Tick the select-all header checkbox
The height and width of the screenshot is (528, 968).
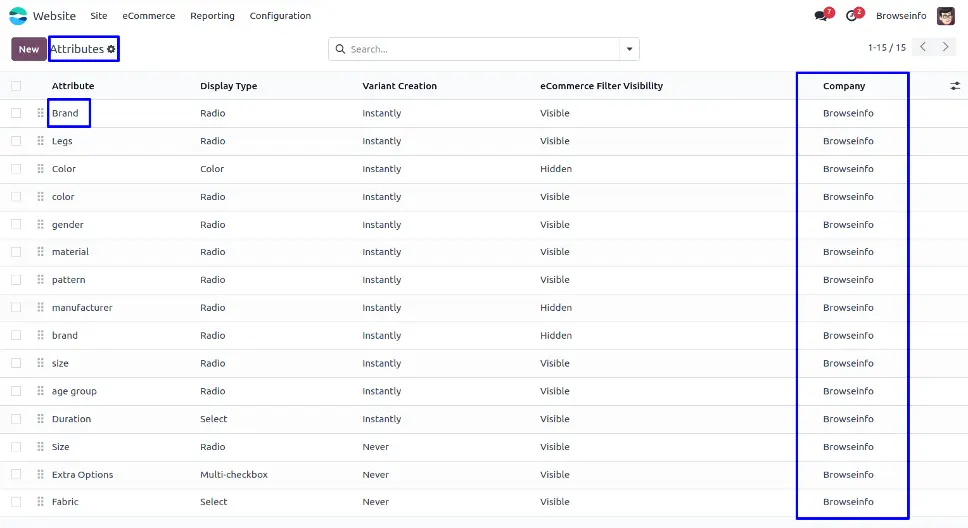(x=16, y=86)
